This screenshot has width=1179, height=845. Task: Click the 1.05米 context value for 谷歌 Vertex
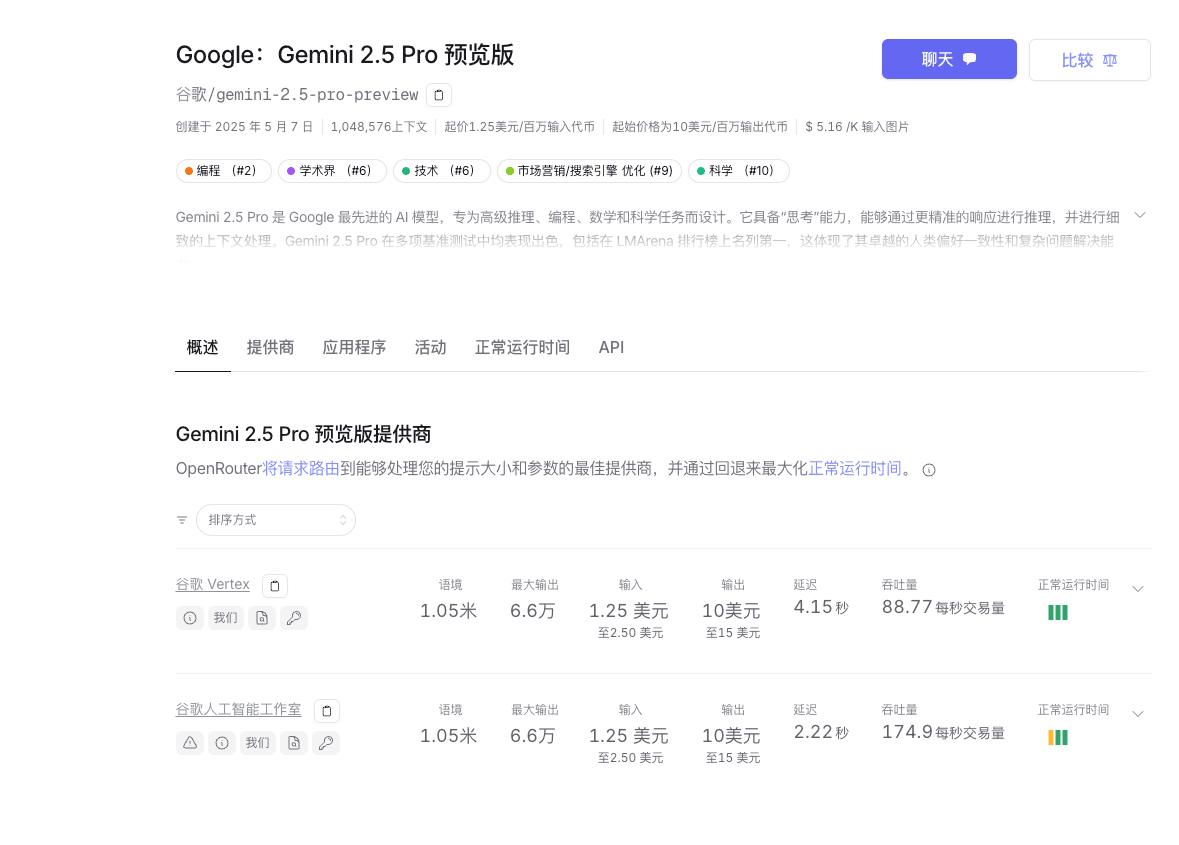[x=449, y=610]
